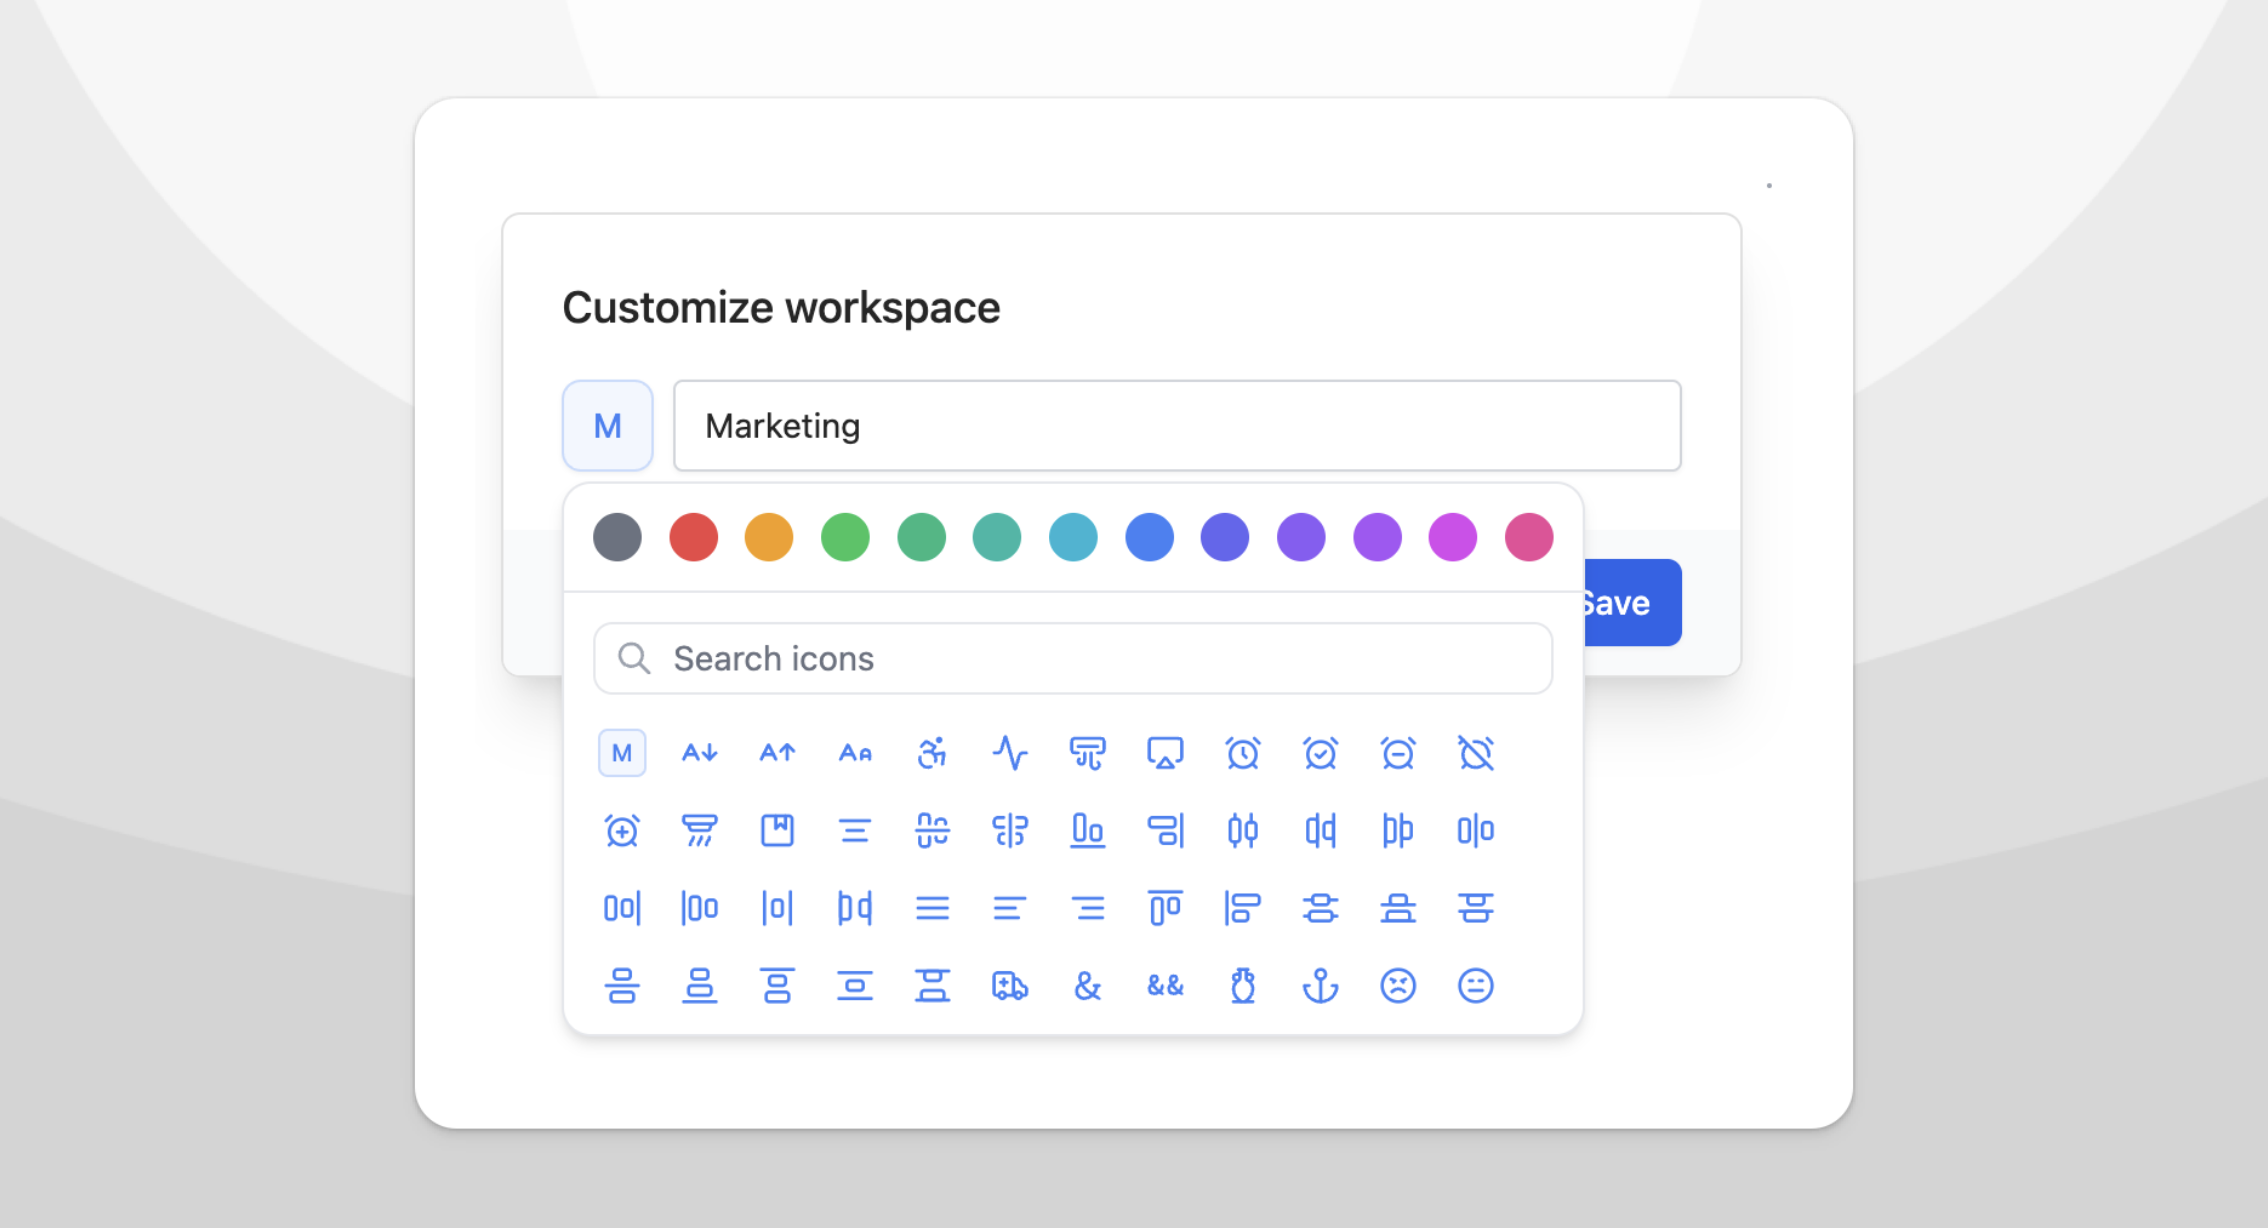Select the double ampersands icon
The height and width of the screenshot is (1228, 2268).
[1165, 986]
